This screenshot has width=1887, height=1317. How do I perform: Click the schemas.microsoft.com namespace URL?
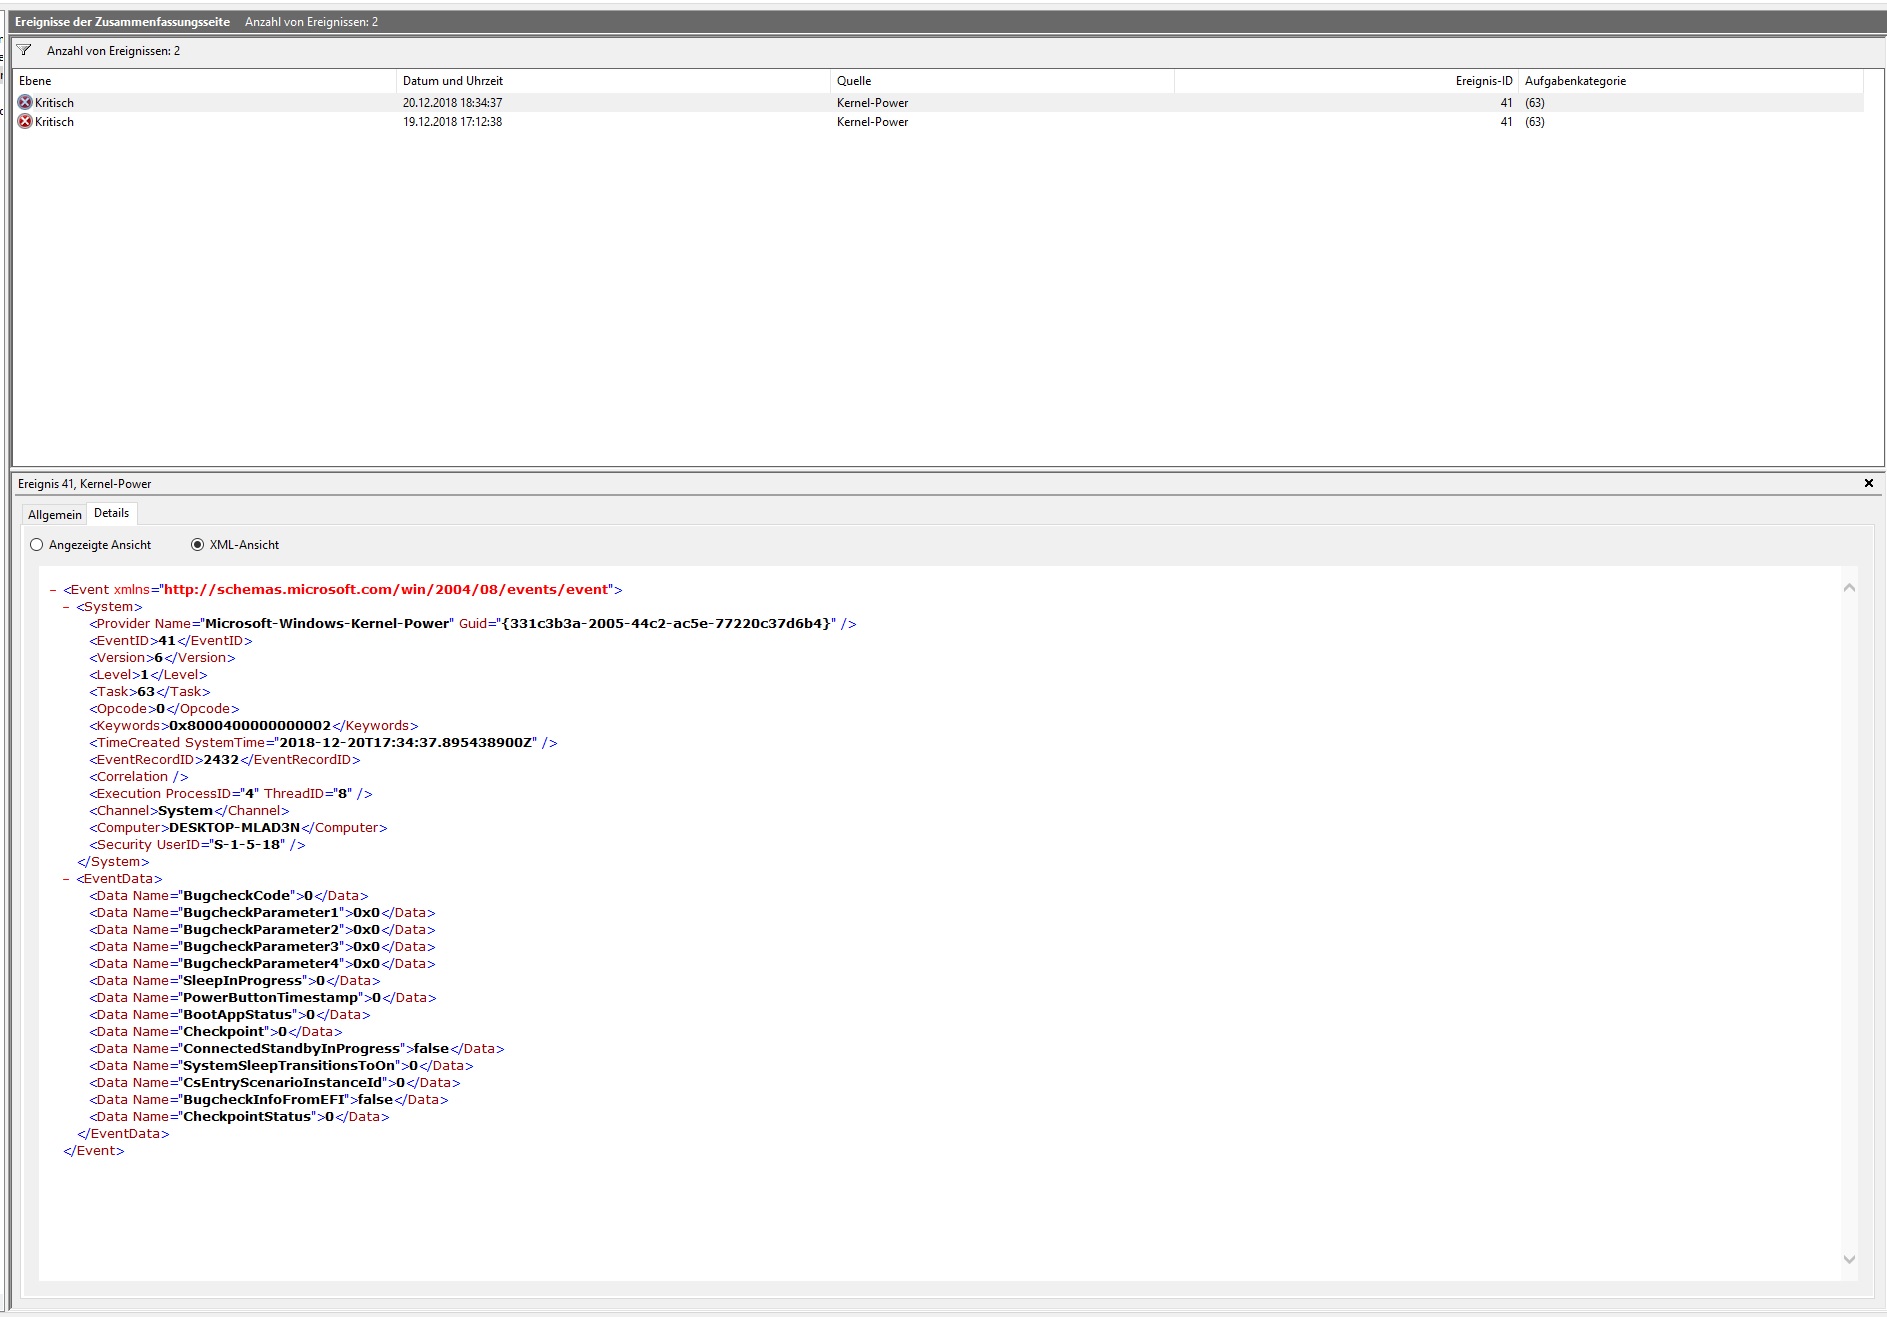[386, 590]
